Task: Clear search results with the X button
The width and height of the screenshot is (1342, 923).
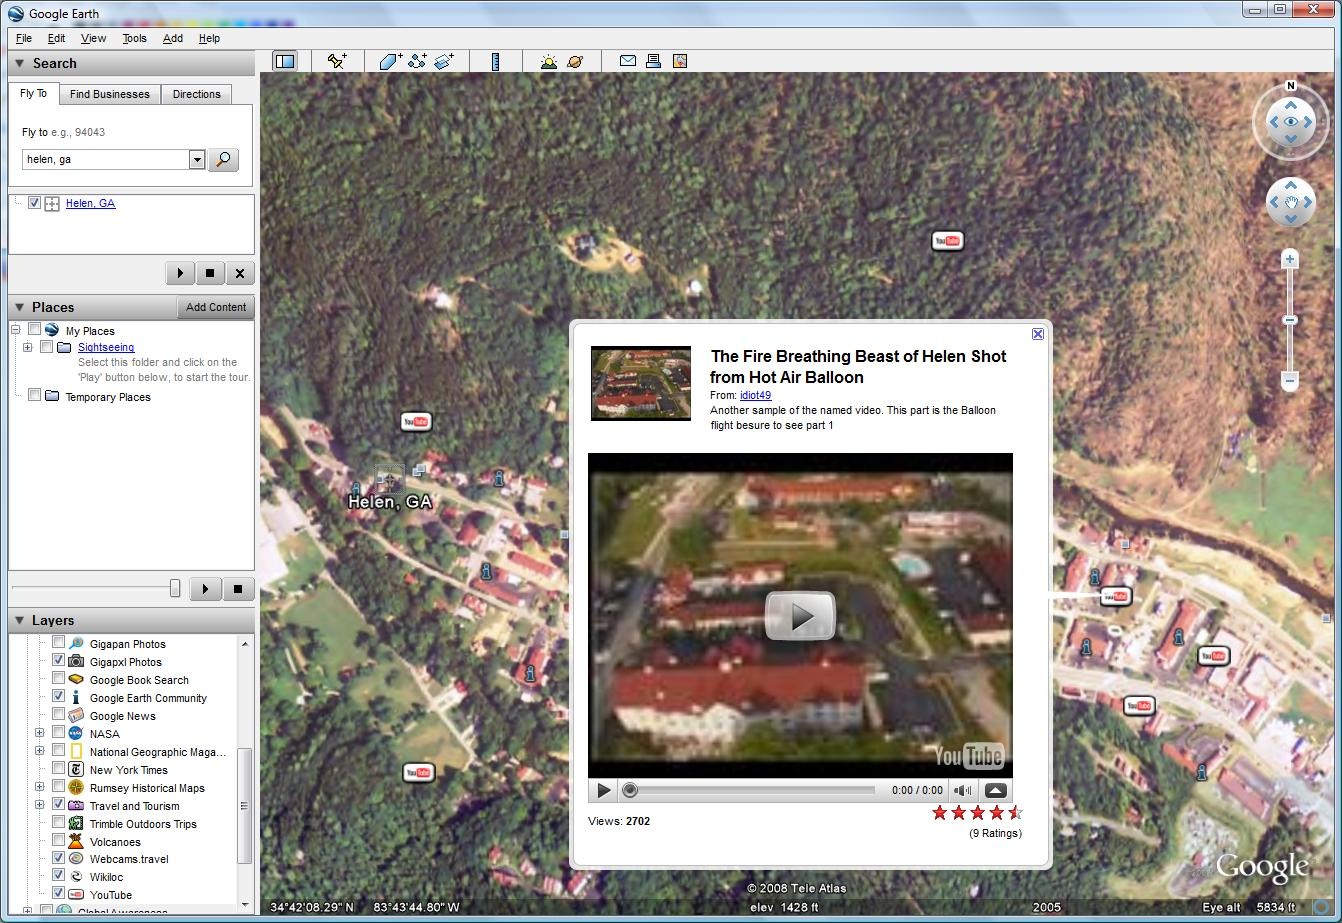Action: point(240,273)
